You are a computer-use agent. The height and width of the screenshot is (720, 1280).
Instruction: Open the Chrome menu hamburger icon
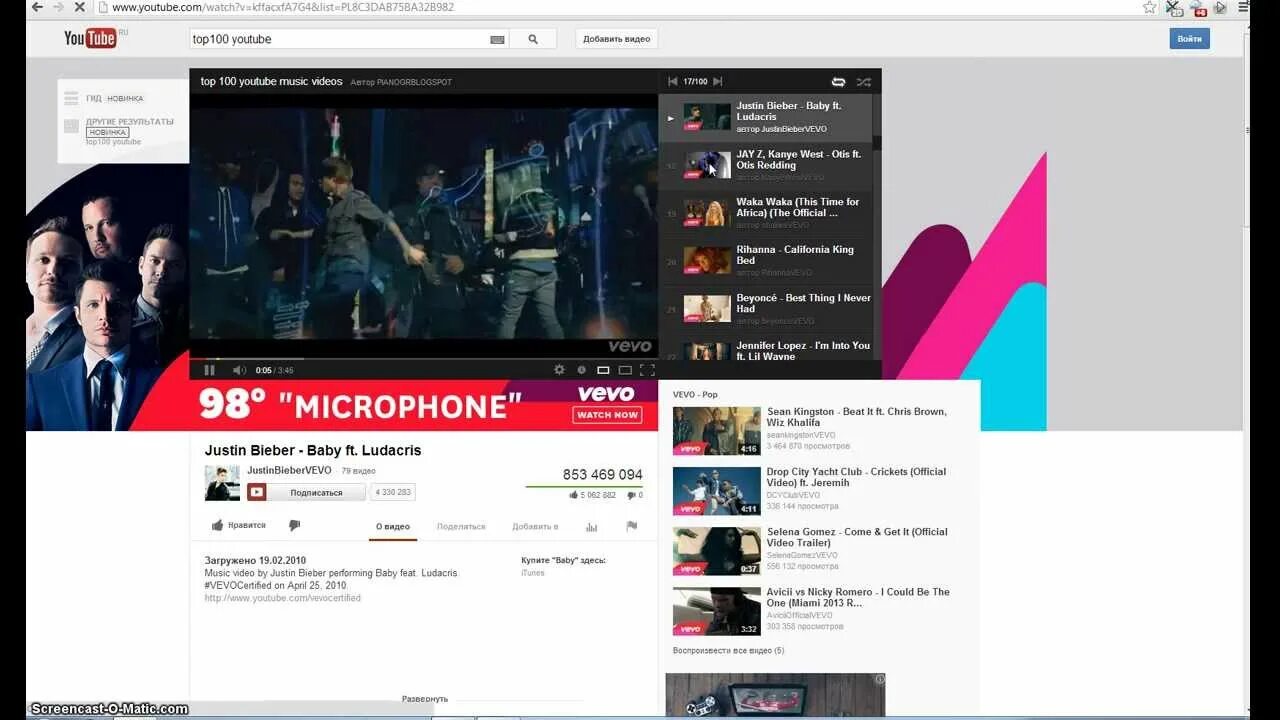pyautogui.click(x=1244, y=7)
